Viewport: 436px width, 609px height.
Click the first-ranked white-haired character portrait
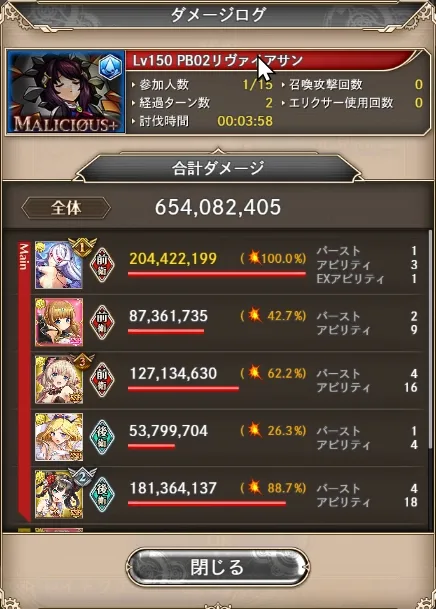(x=59, y=265)
